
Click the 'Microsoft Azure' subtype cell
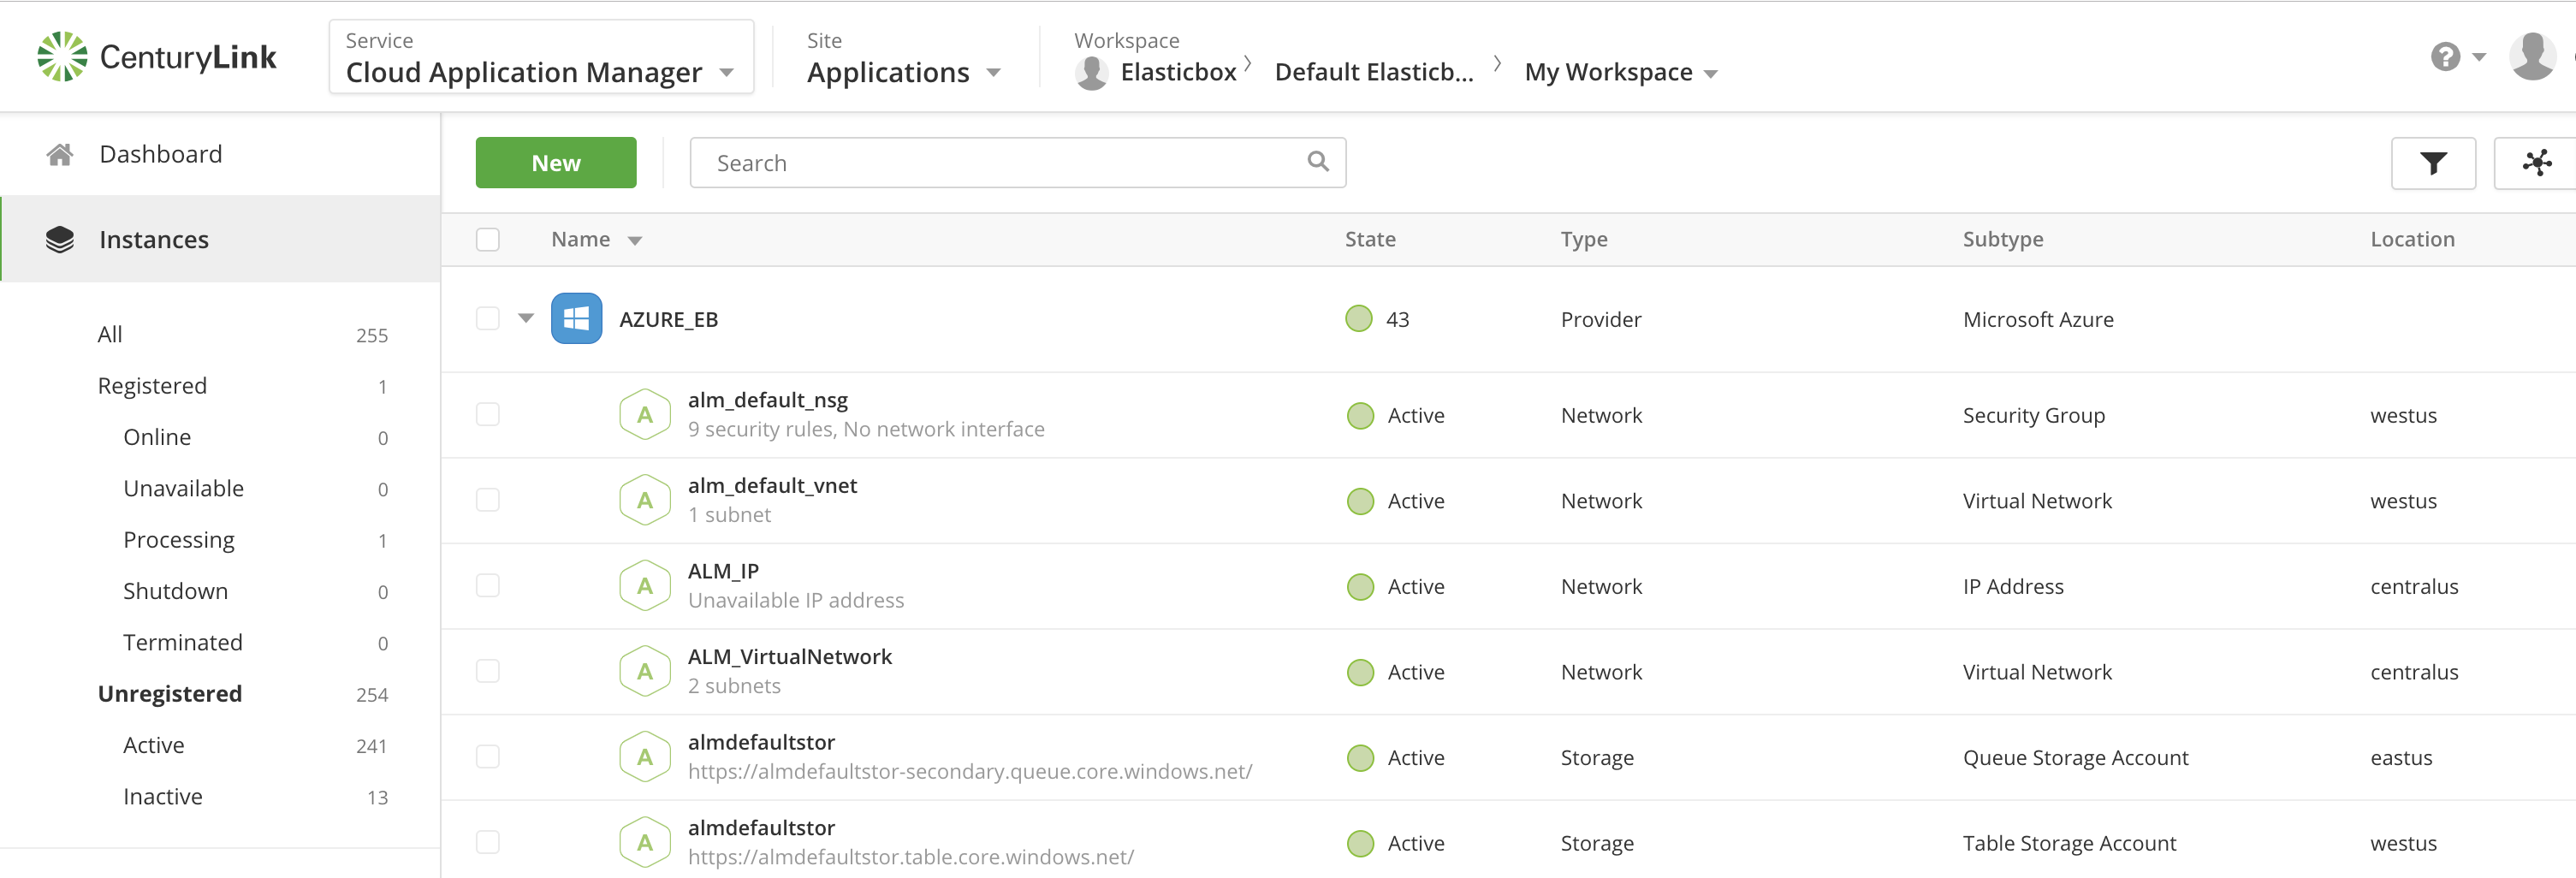pyautogui.click(x=2038, y=320)
